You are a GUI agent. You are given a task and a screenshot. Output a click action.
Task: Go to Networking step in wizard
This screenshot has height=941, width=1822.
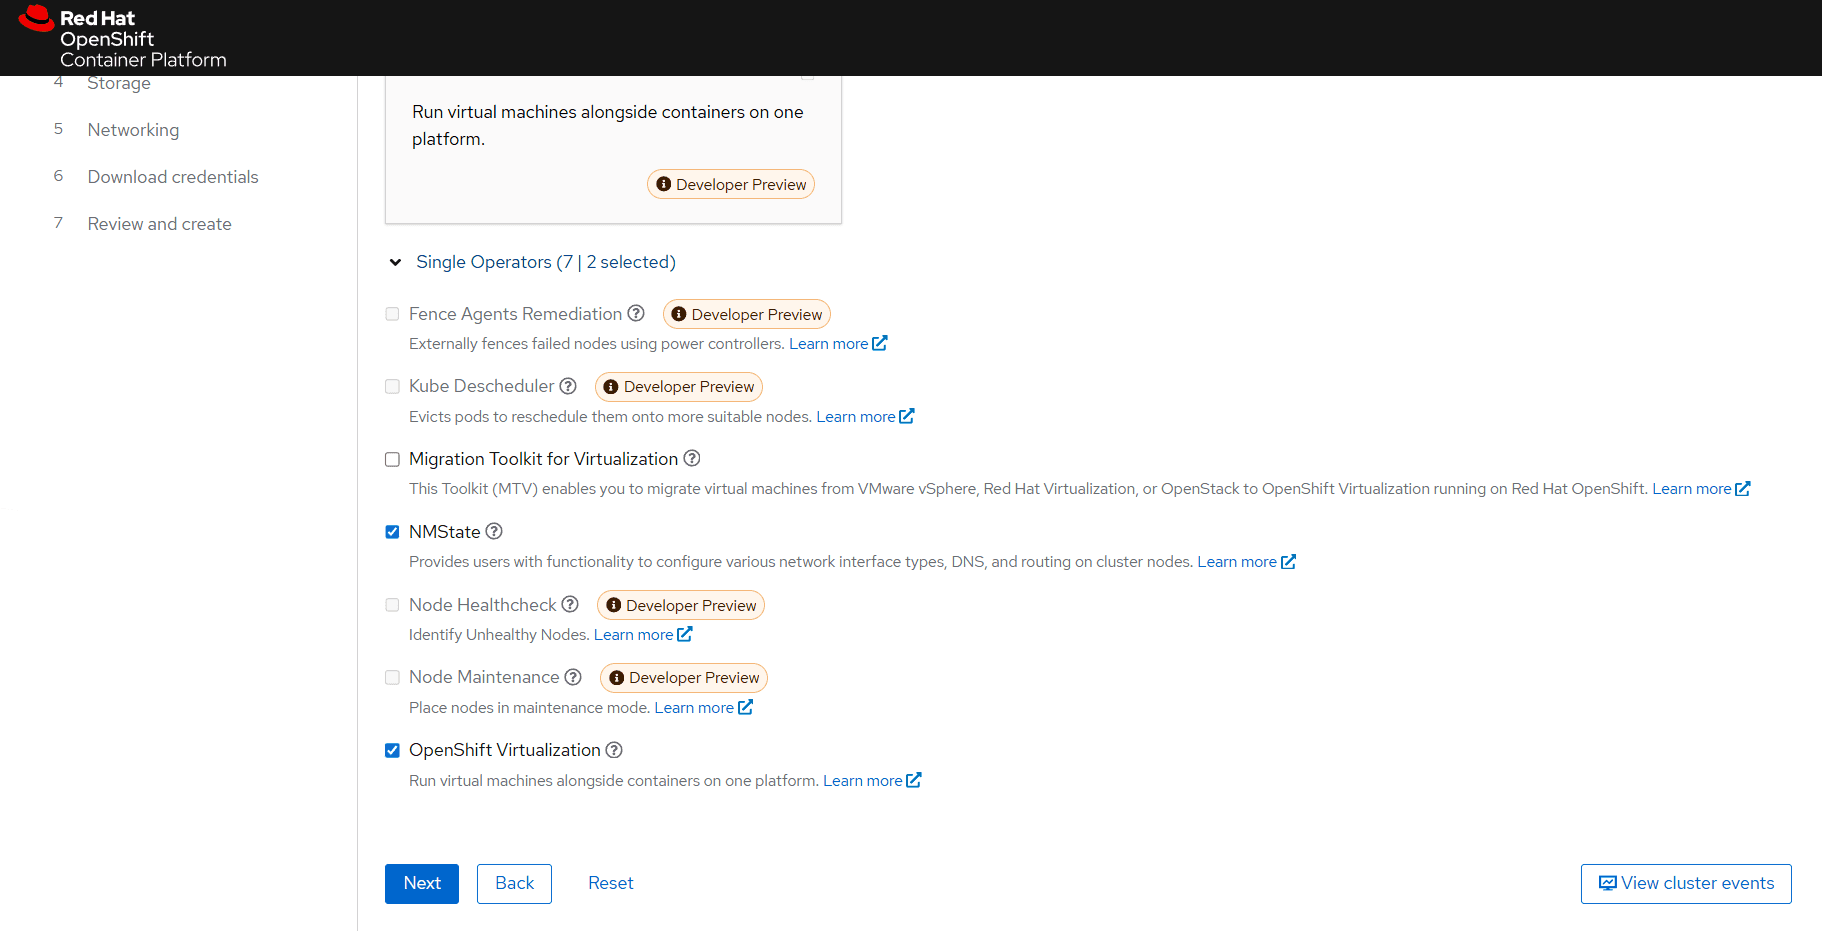click(133, 130)
